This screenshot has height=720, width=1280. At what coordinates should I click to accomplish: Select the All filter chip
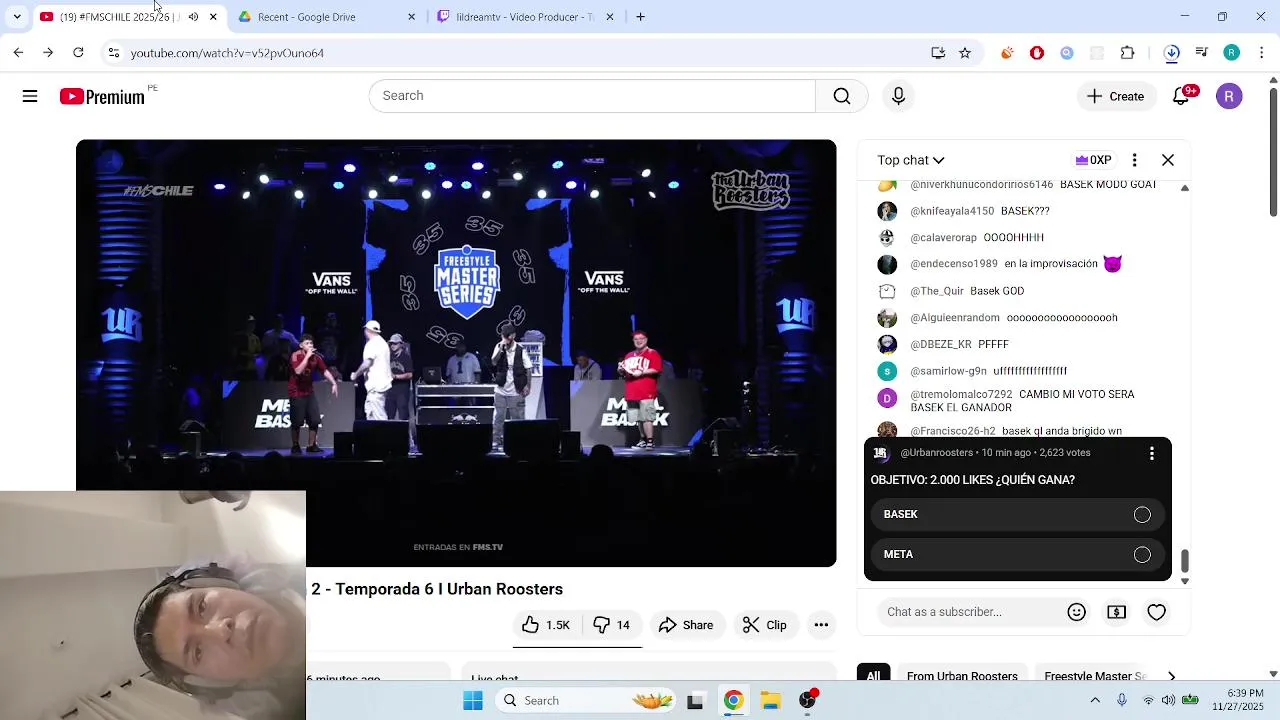874,676
